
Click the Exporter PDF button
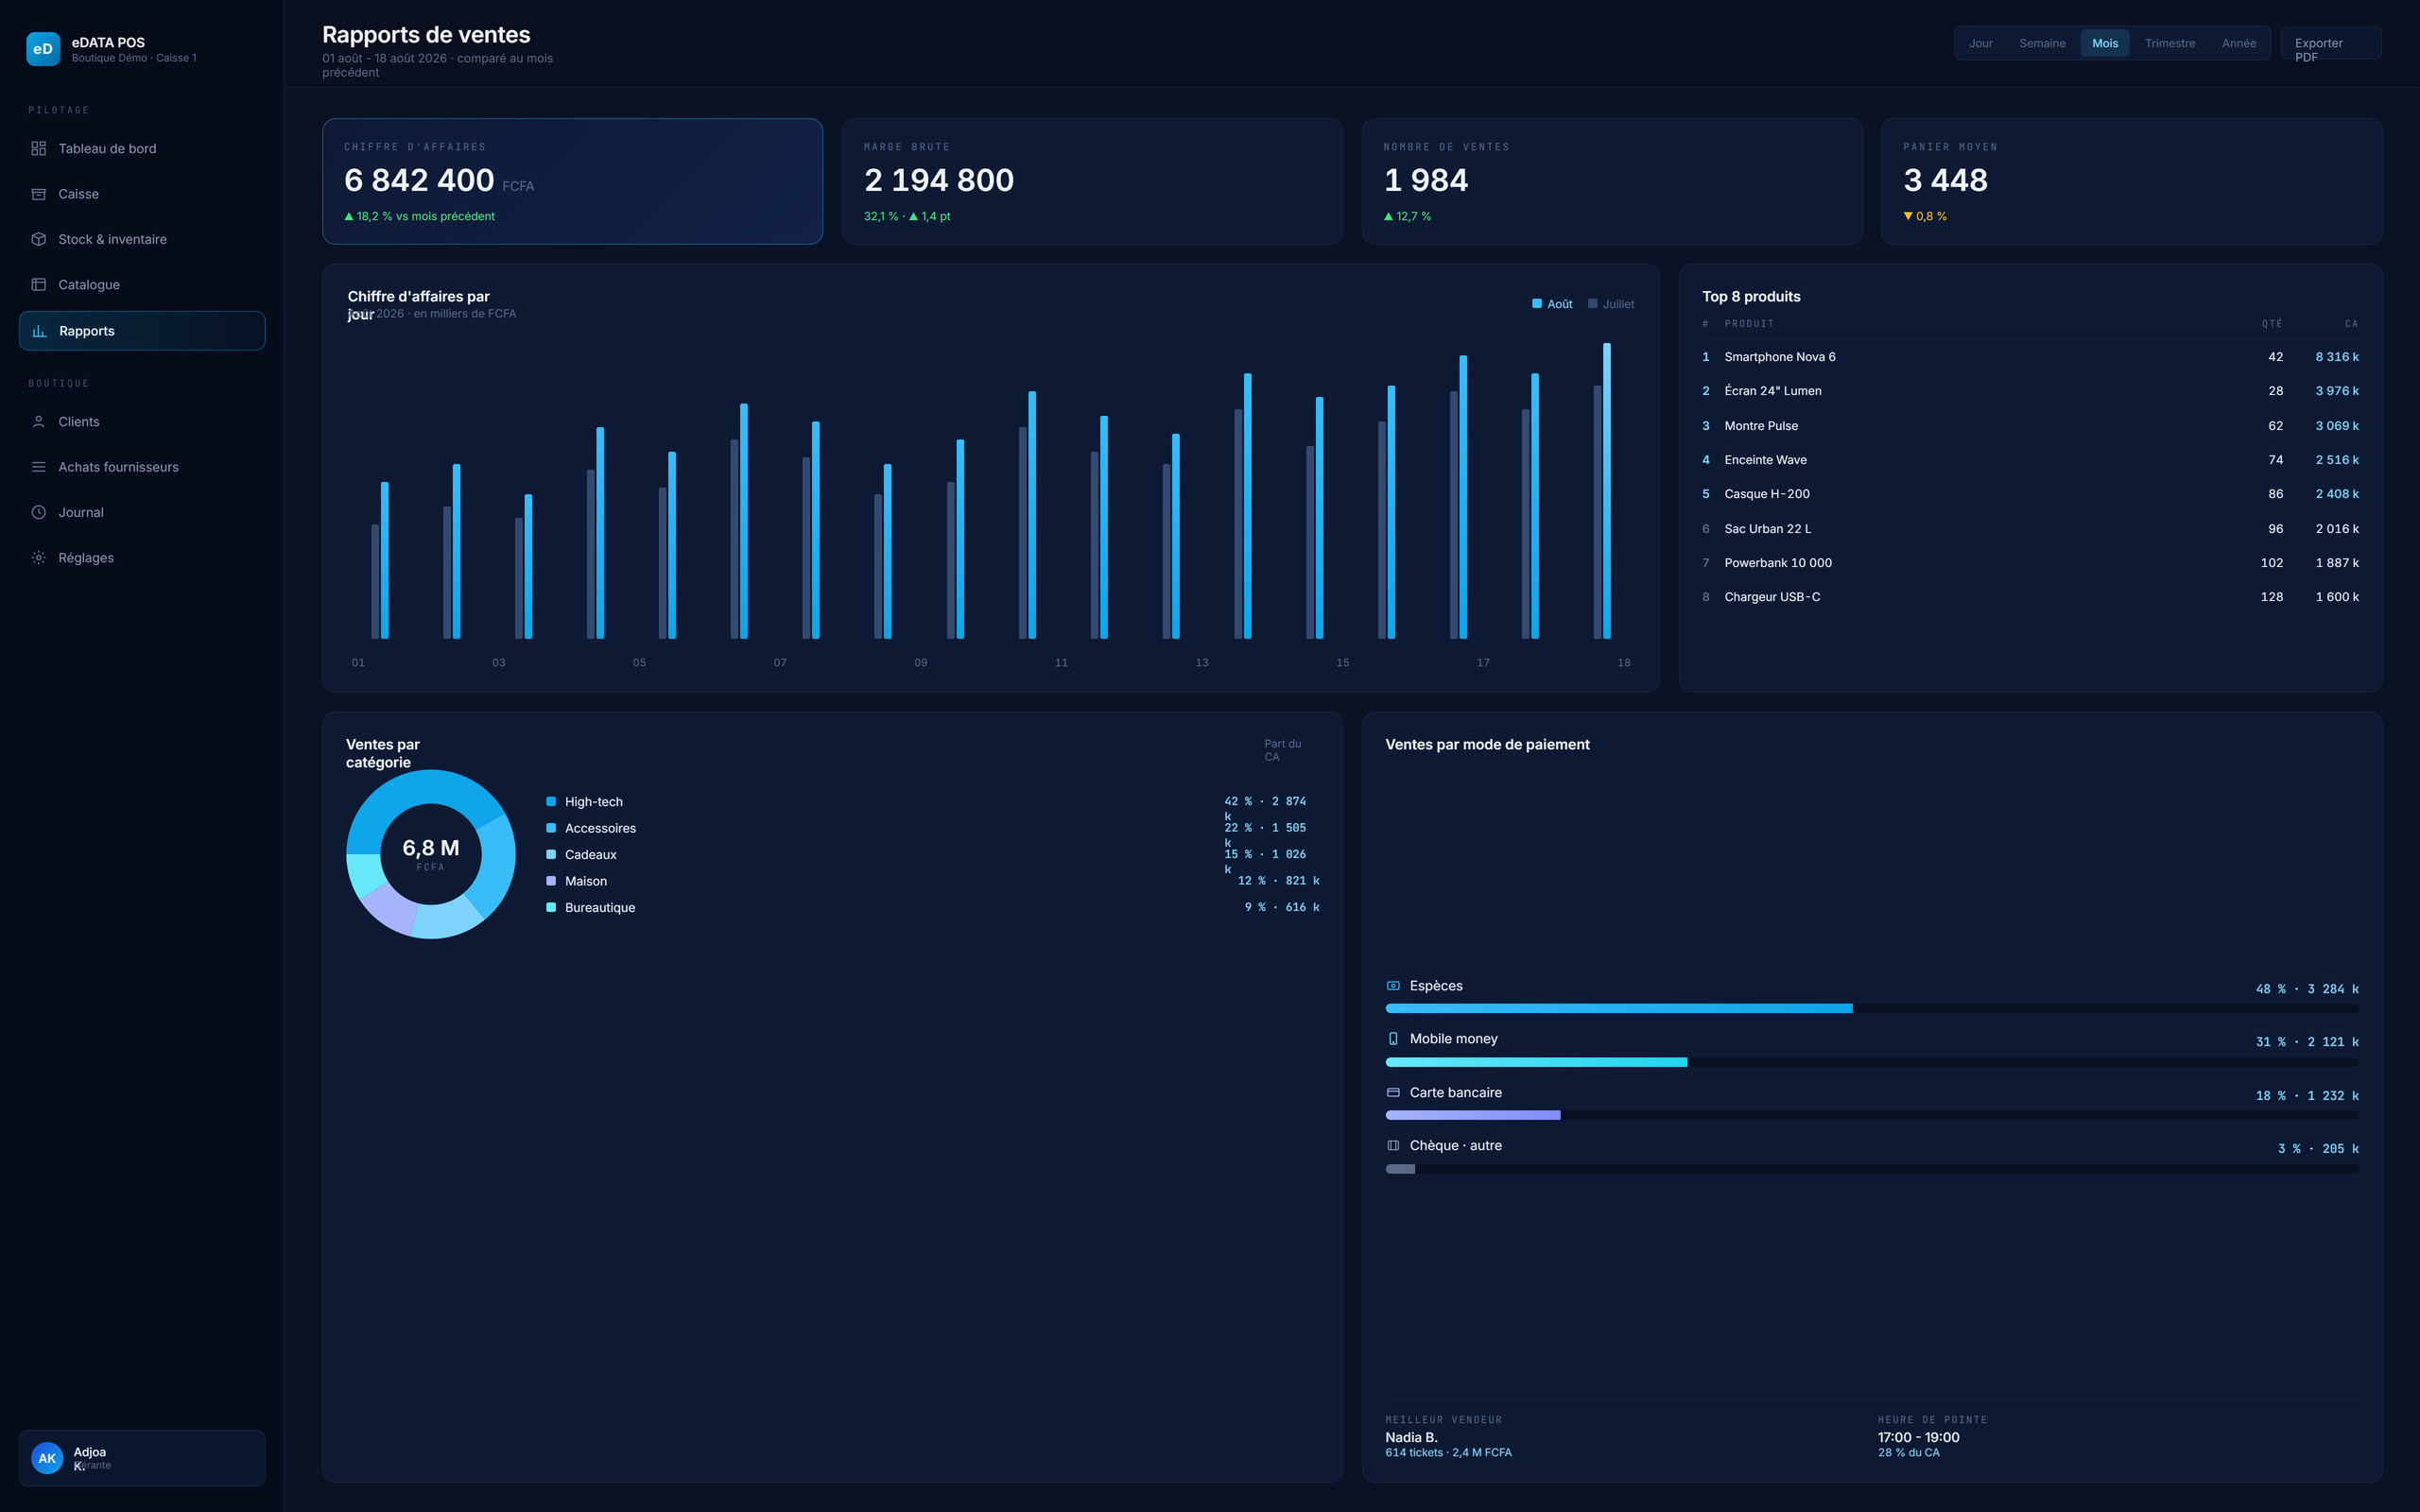(2331, 43)
